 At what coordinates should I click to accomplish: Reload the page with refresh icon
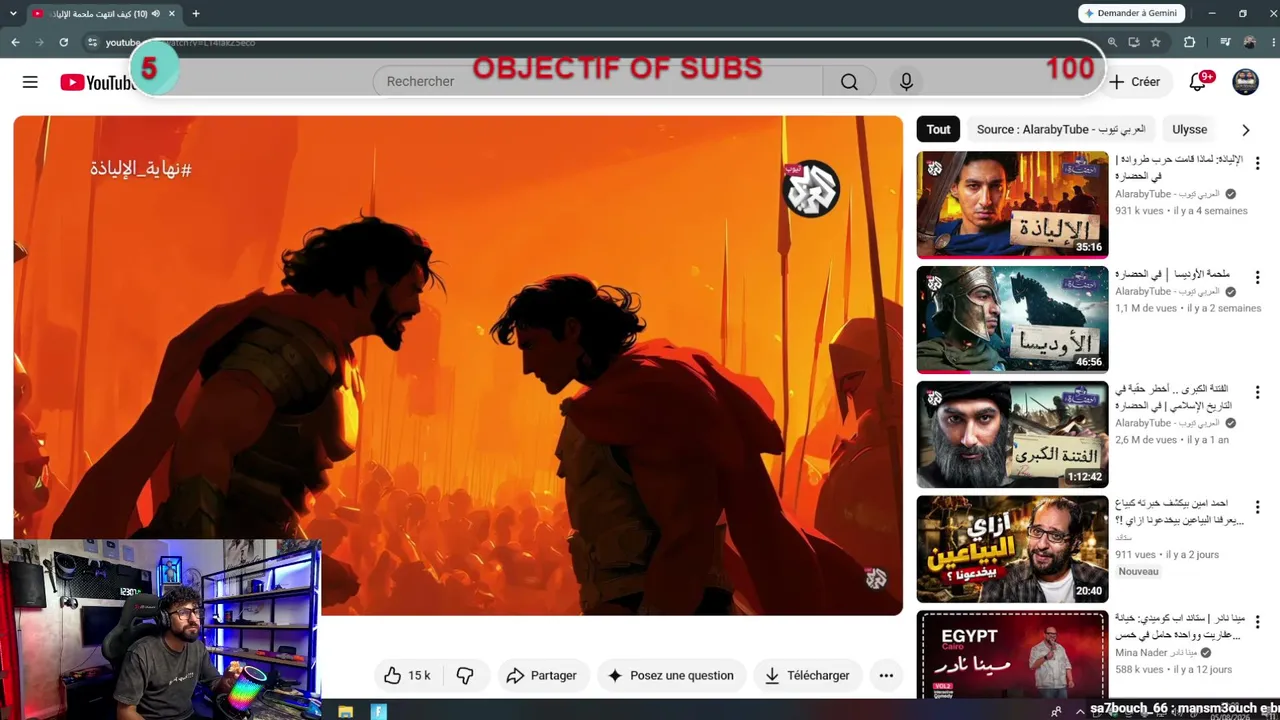point(64,42)
